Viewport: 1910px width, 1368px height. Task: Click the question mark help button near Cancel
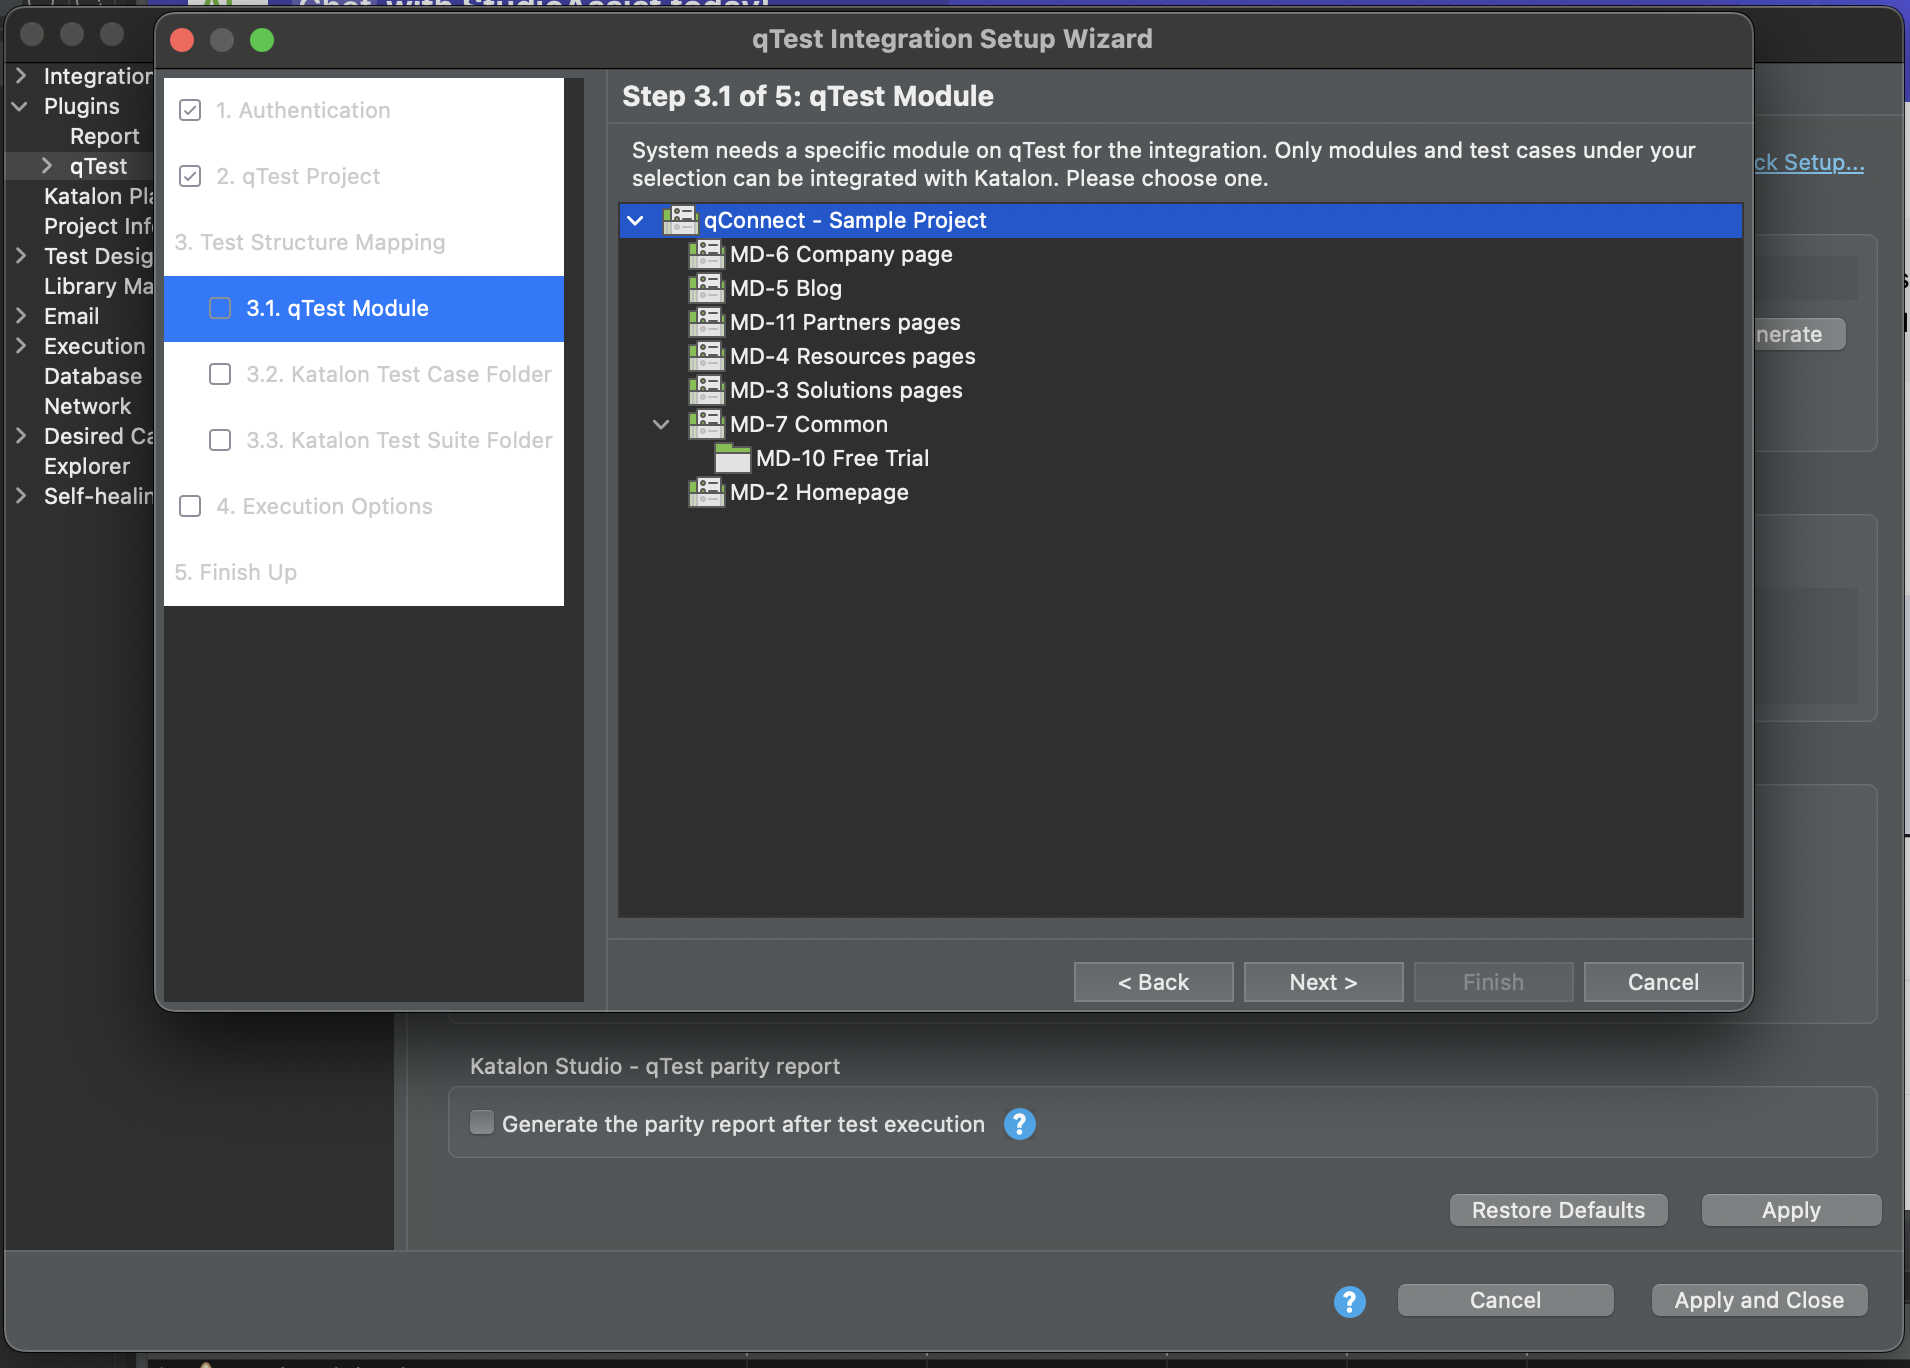click(1349, 1301)
